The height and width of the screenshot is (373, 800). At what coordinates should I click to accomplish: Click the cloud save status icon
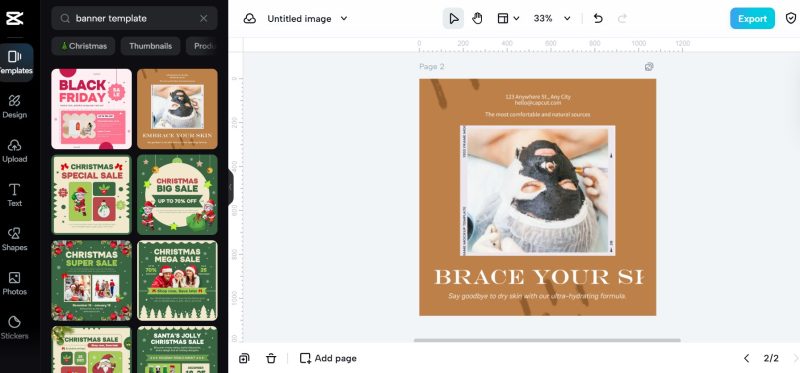249,19
